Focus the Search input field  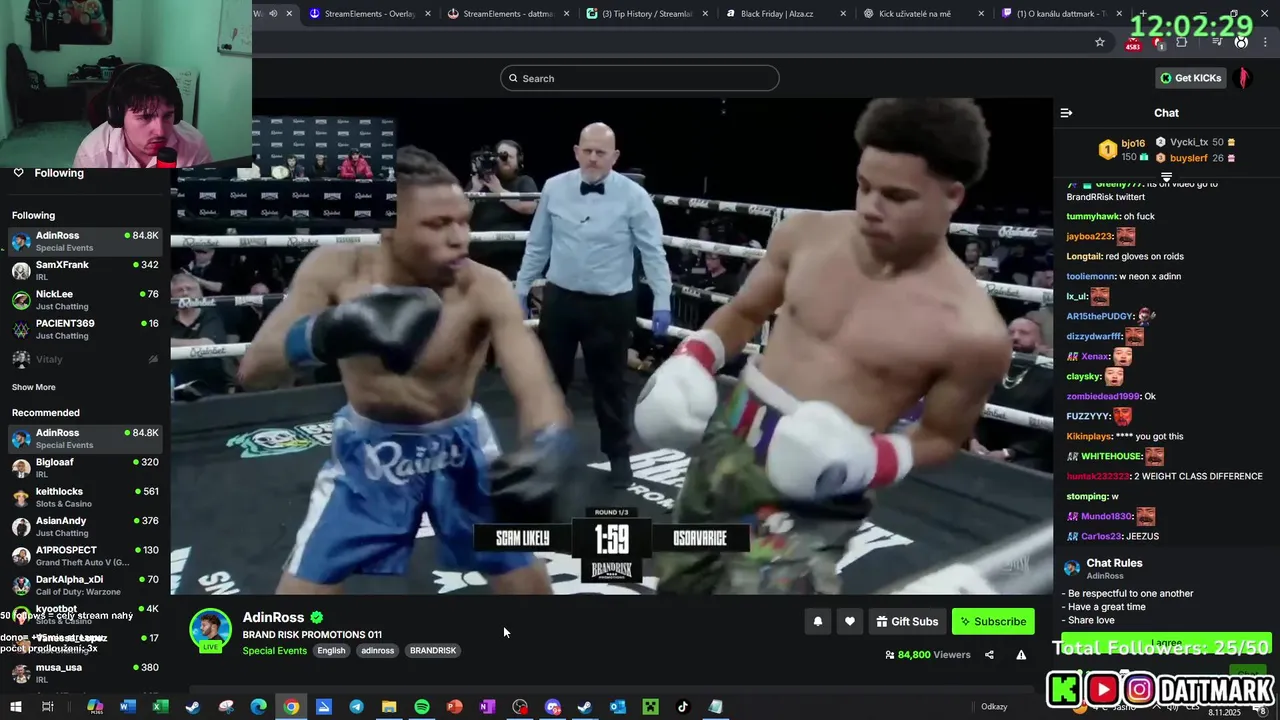tap(640, 78)
